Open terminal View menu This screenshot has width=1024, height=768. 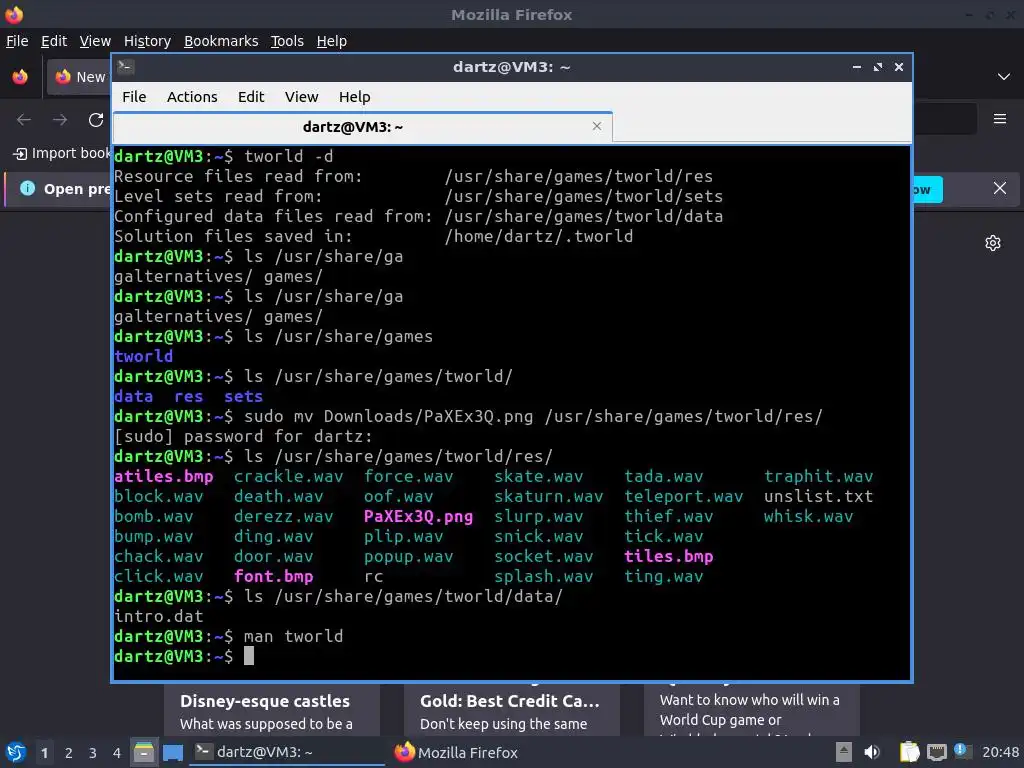tap(301, 97)
